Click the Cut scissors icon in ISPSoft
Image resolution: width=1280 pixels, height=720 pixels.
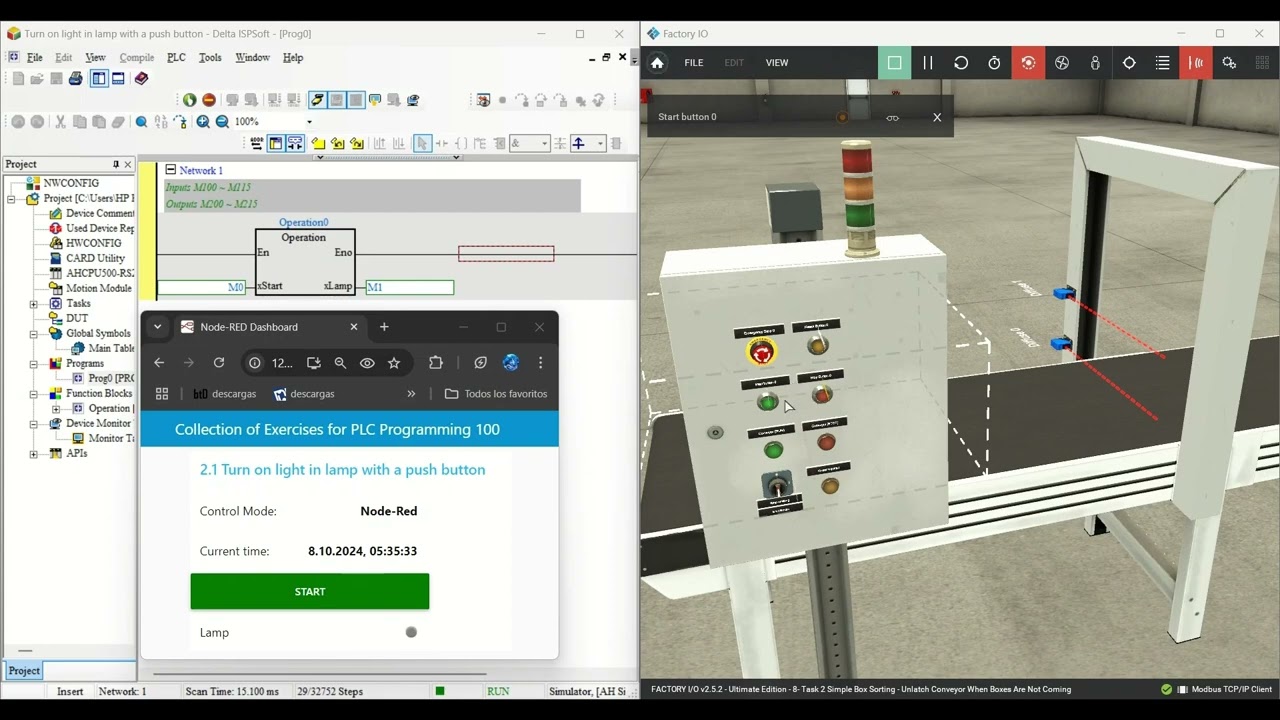tap(60, 122)
